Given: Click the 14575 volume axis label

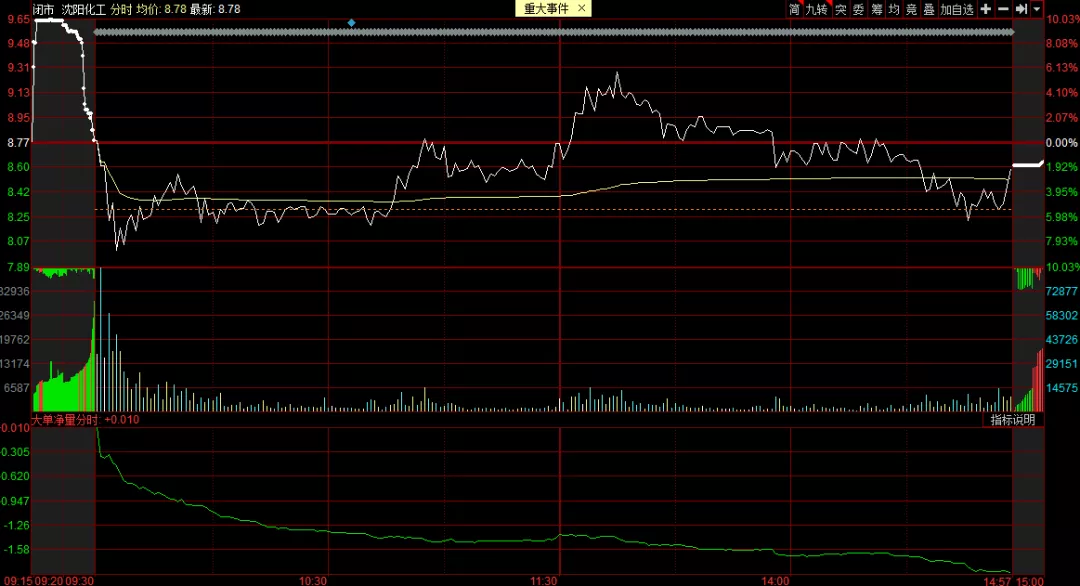Looking at the screenshot, I should point(1061,388).
